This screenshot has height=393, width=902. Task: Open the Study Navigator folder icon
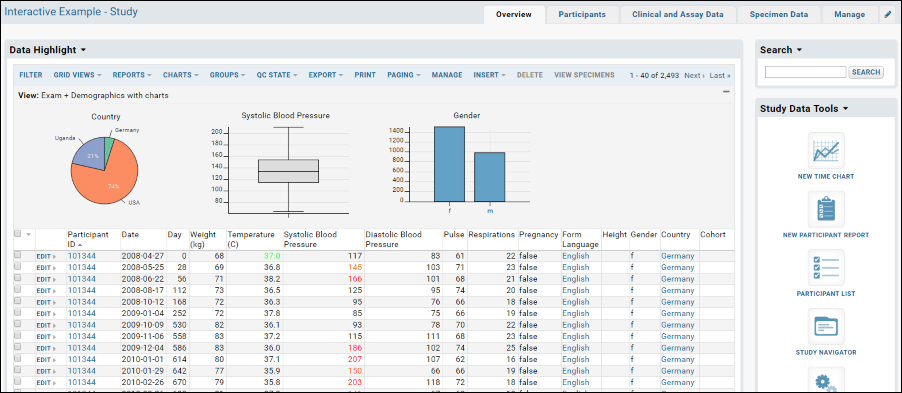click(x=826, y=326)
